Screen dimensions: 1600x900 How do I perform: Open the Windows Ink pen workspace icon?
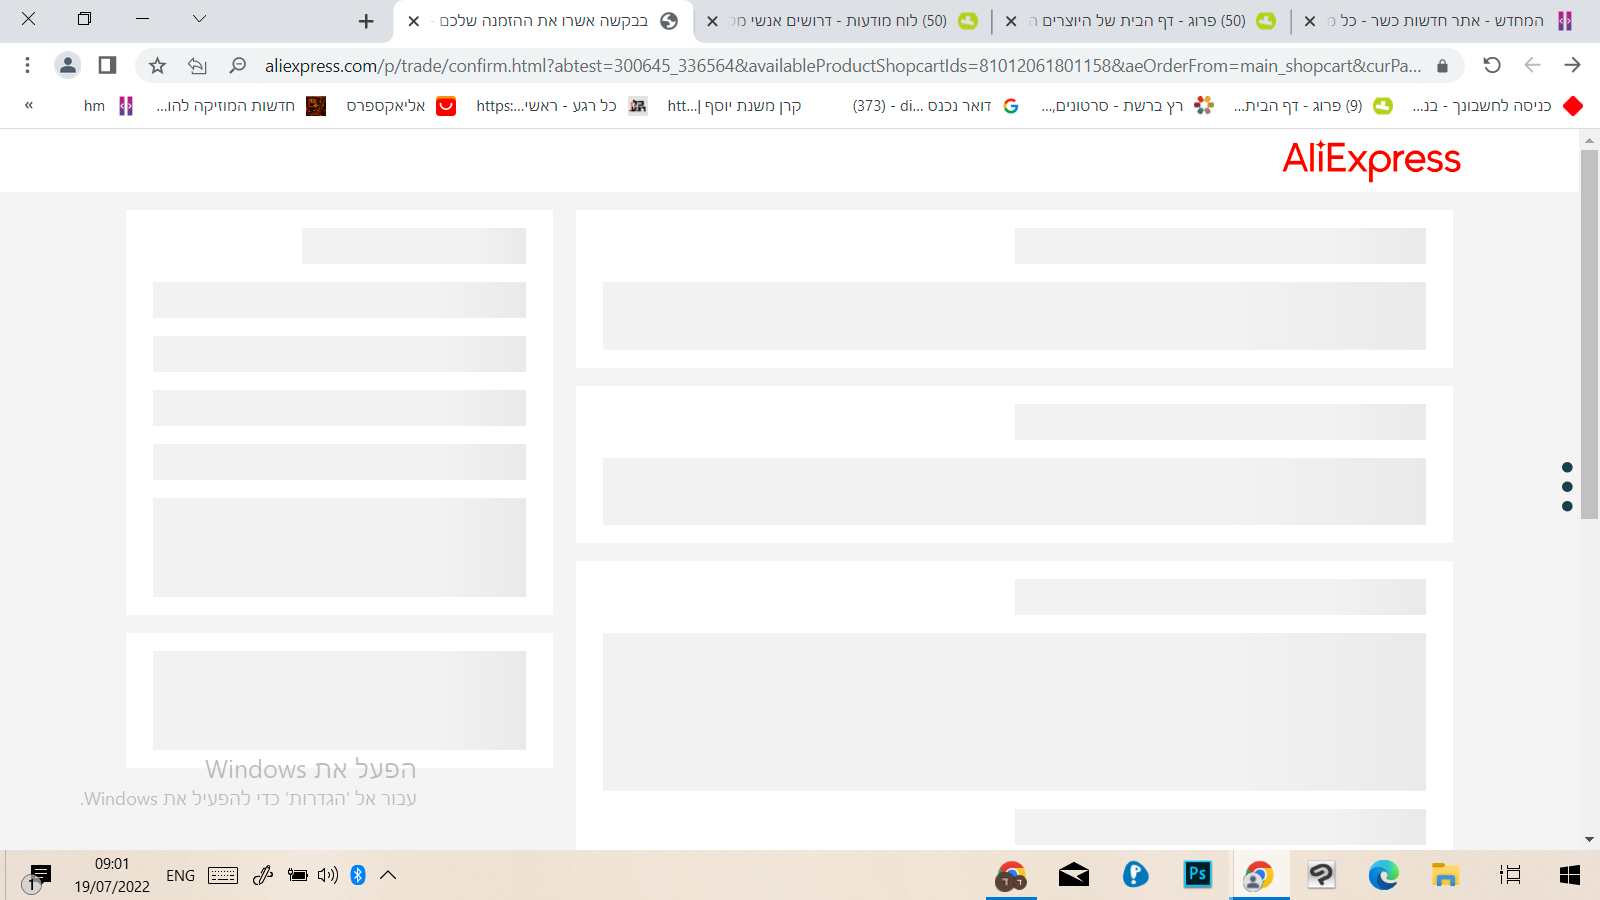pos(263,876)
